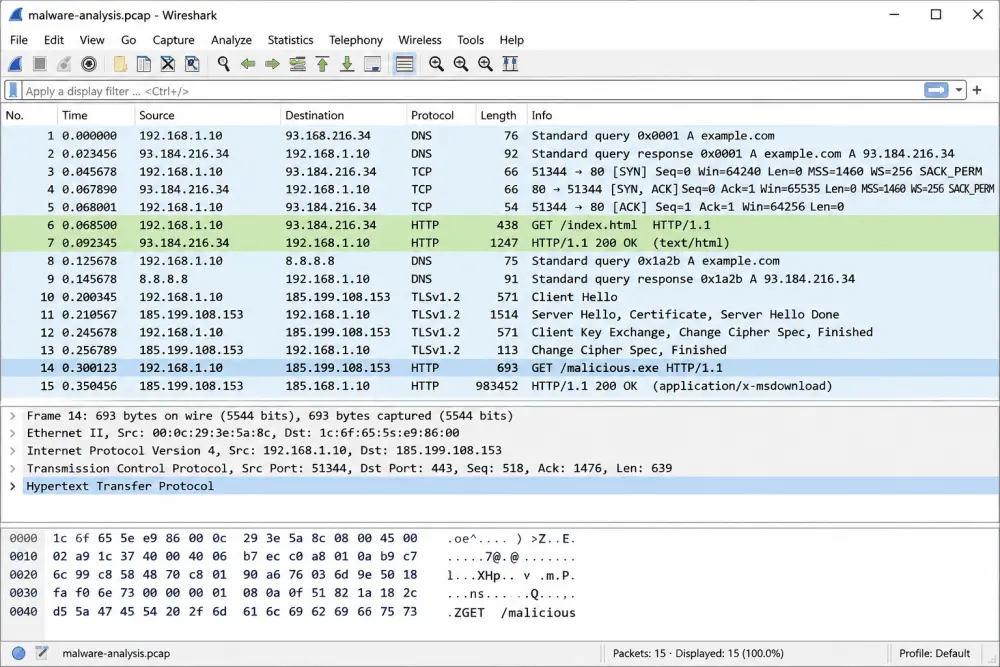
Task: Click the Profile: Default status bar entry
Action: click(934, 653)
